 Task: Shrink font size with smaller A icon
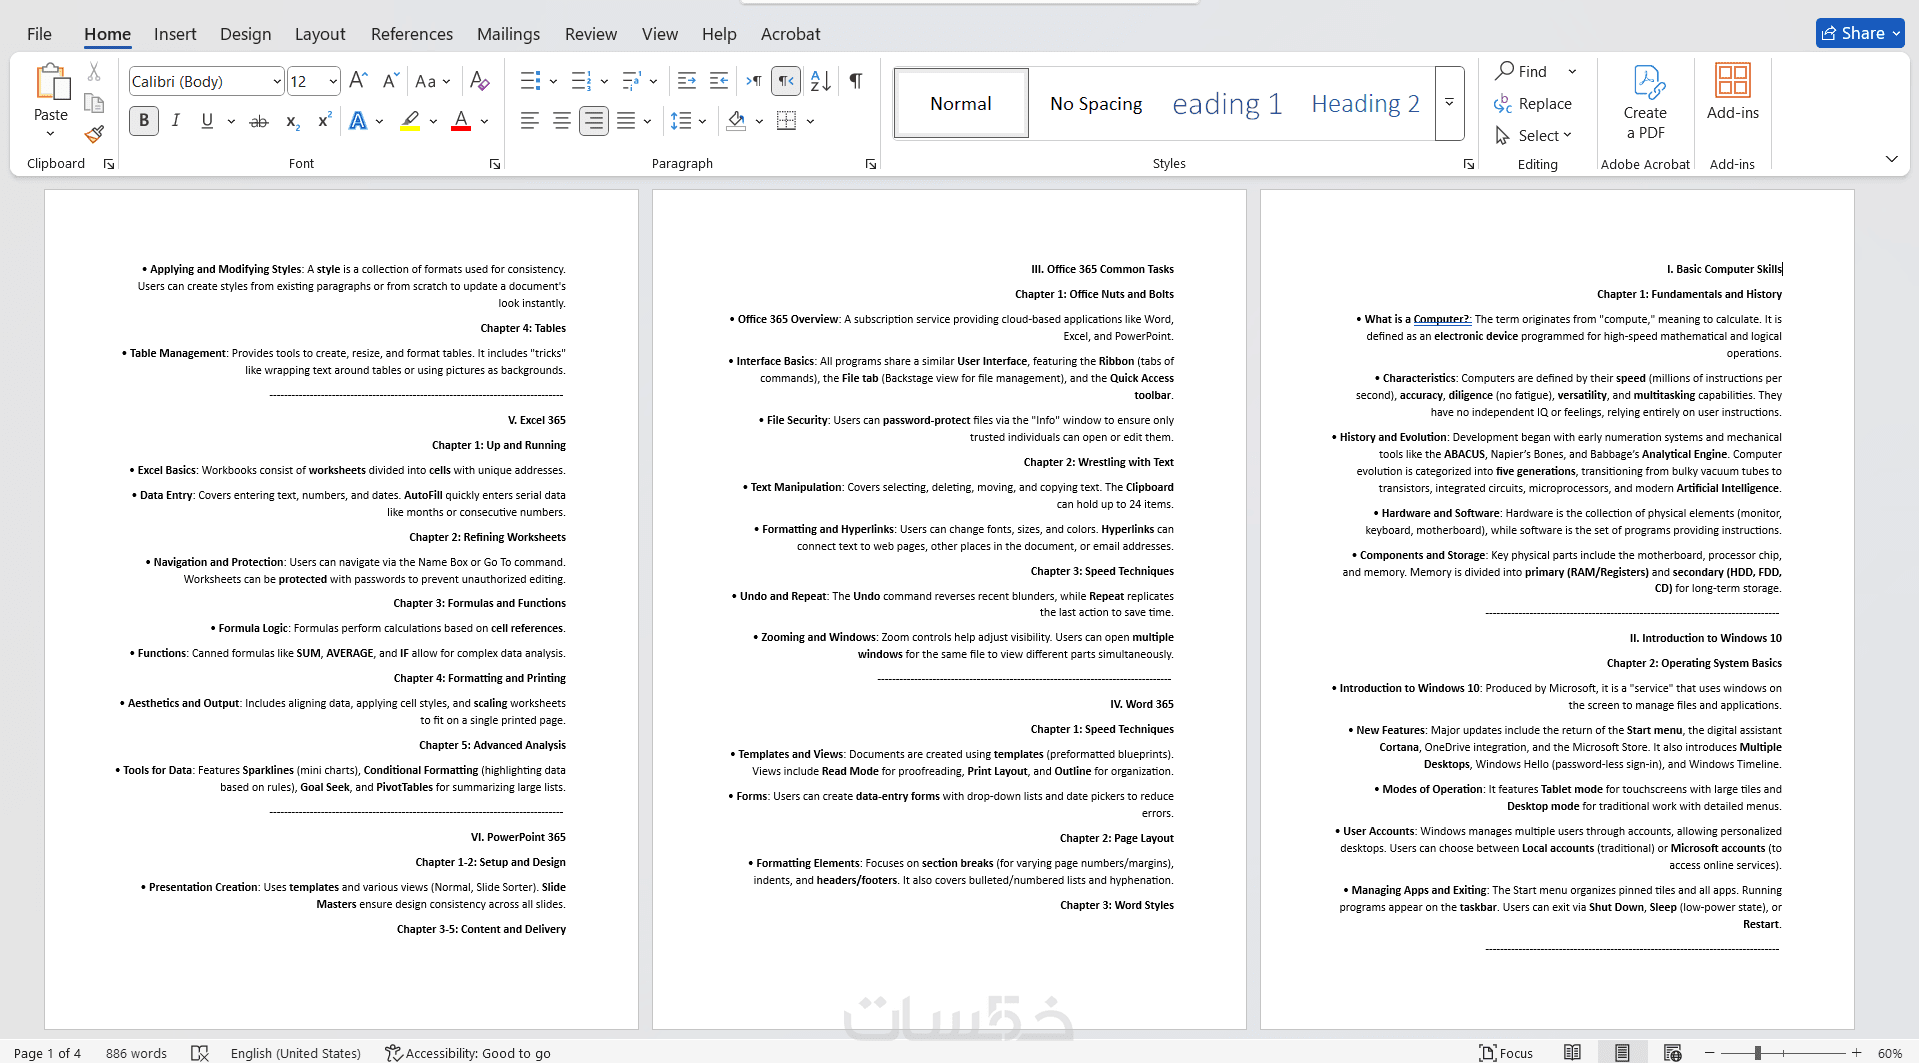[390, 81]
